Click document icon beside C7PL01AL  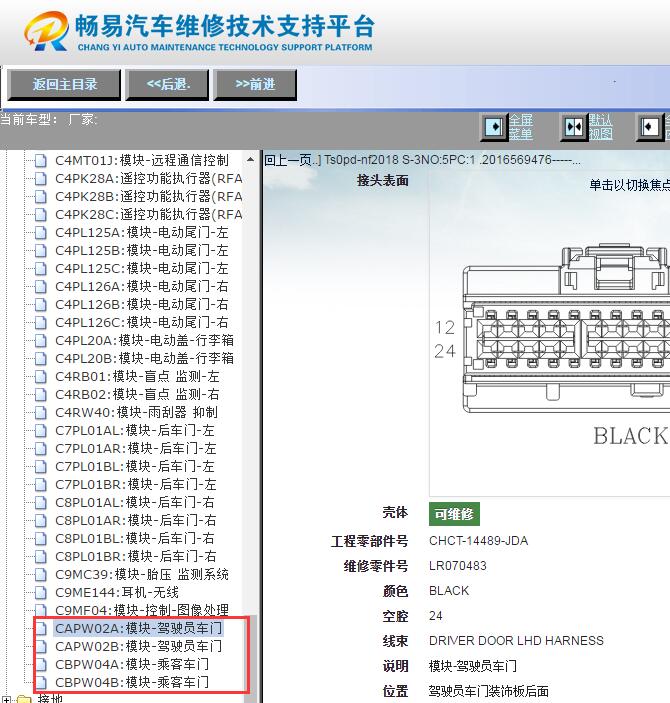coord(40,430)
